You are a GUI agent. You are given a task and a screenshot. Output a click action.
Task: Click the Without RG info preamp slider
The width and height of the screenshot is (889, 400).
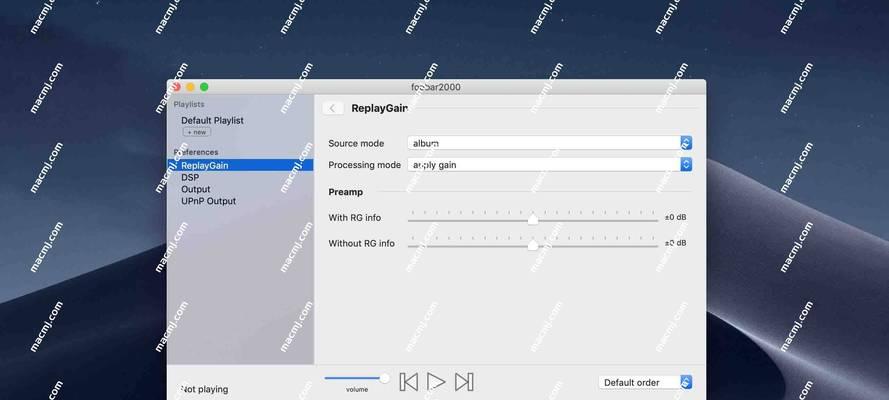click(533, 244)
